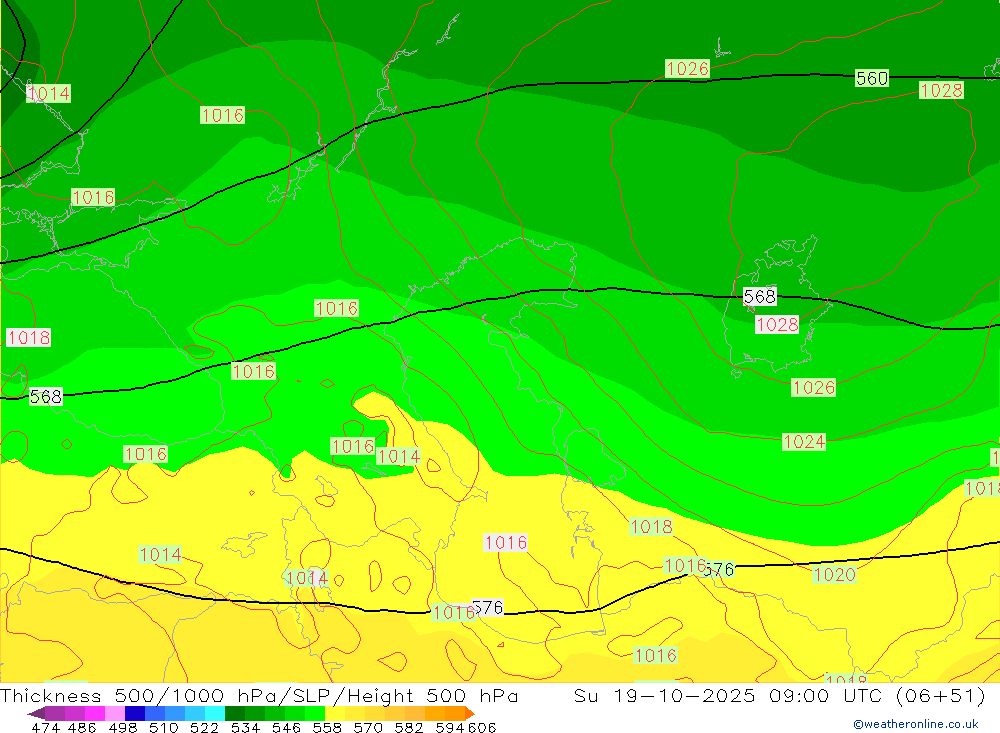Select the legend value 486
1000x733 pixels.
(x=82, y=727)
